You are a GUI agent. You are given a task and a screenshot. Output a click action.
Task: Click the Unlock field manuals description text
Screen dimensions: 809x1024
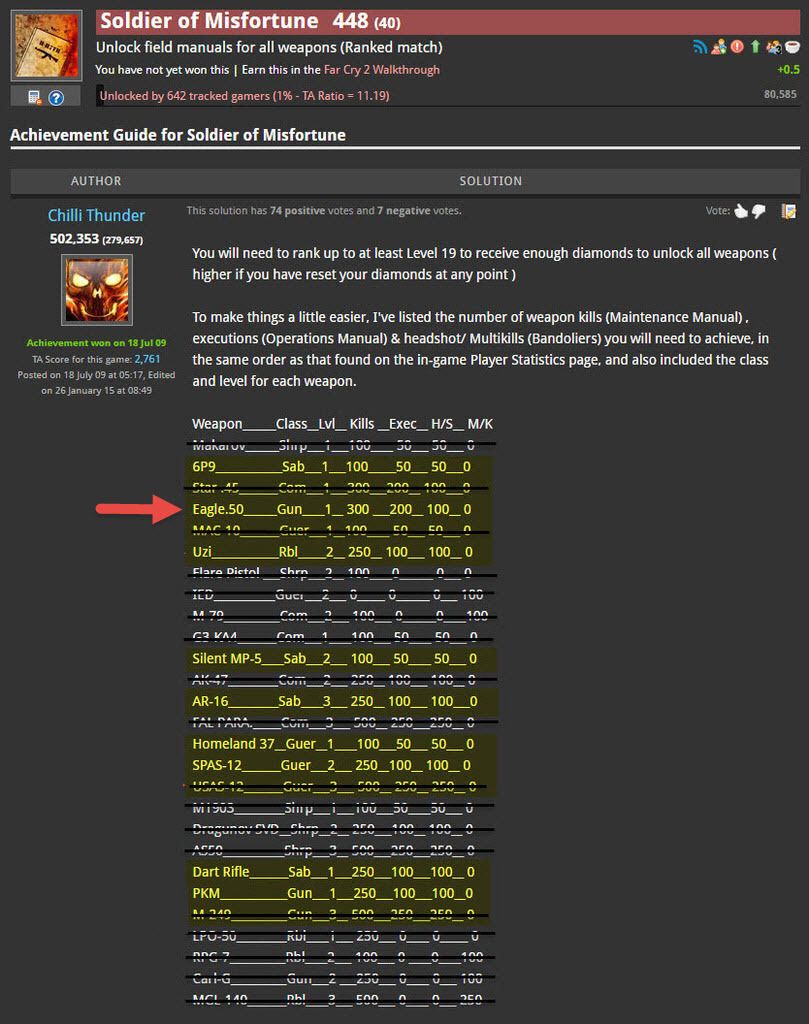269,47
